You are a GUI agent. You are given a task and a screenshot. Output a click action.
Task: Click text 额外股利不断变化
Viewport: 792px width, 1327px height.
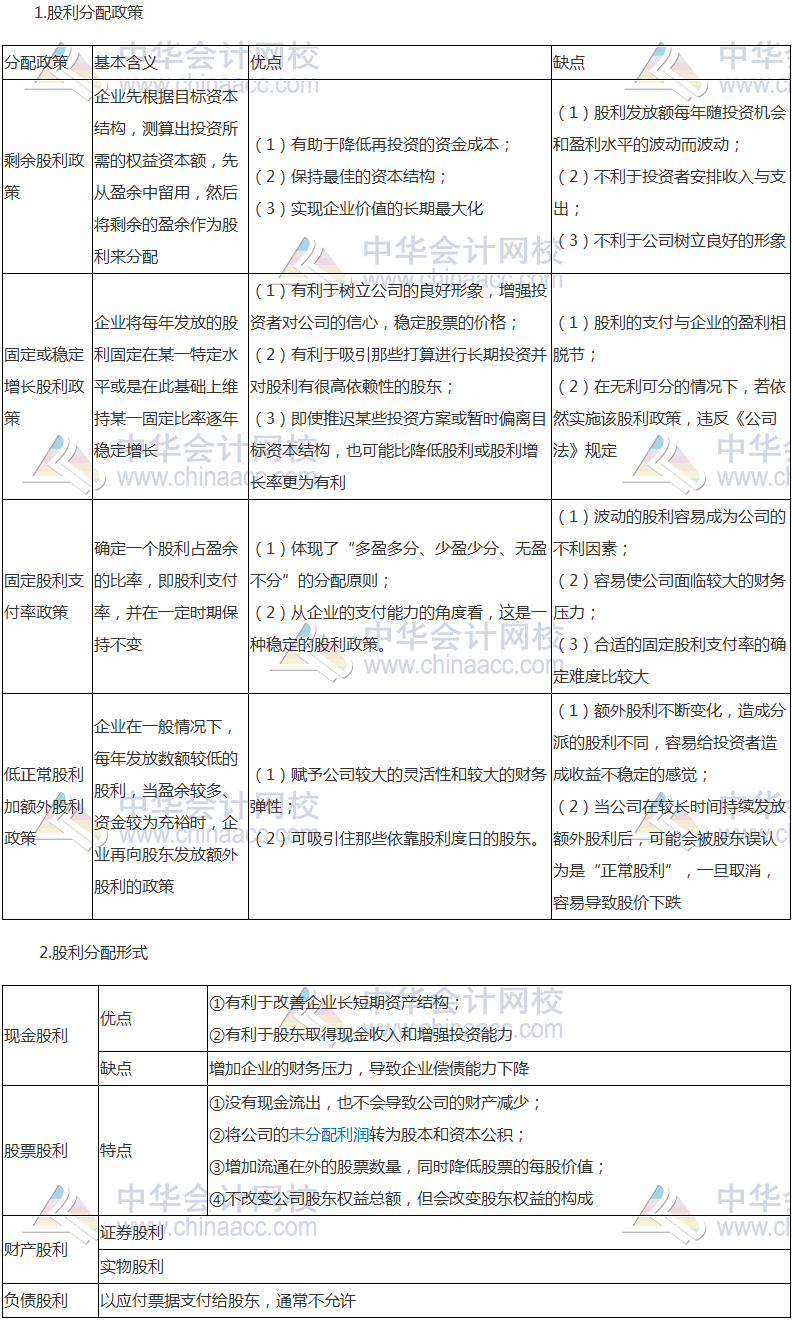click(x=670, y=742)
